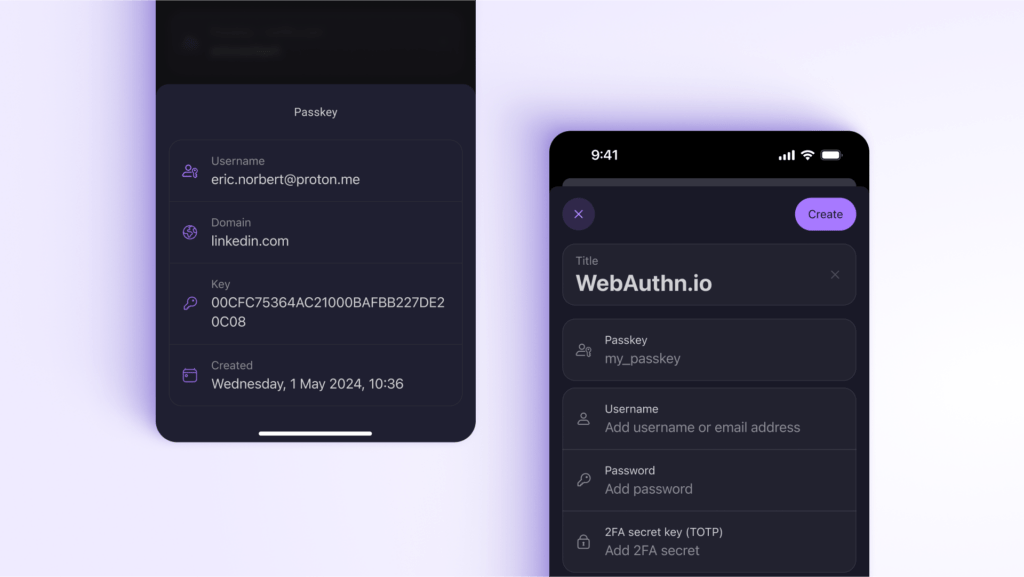
Task: Close the new item form with X
Action: pos(578,214)
